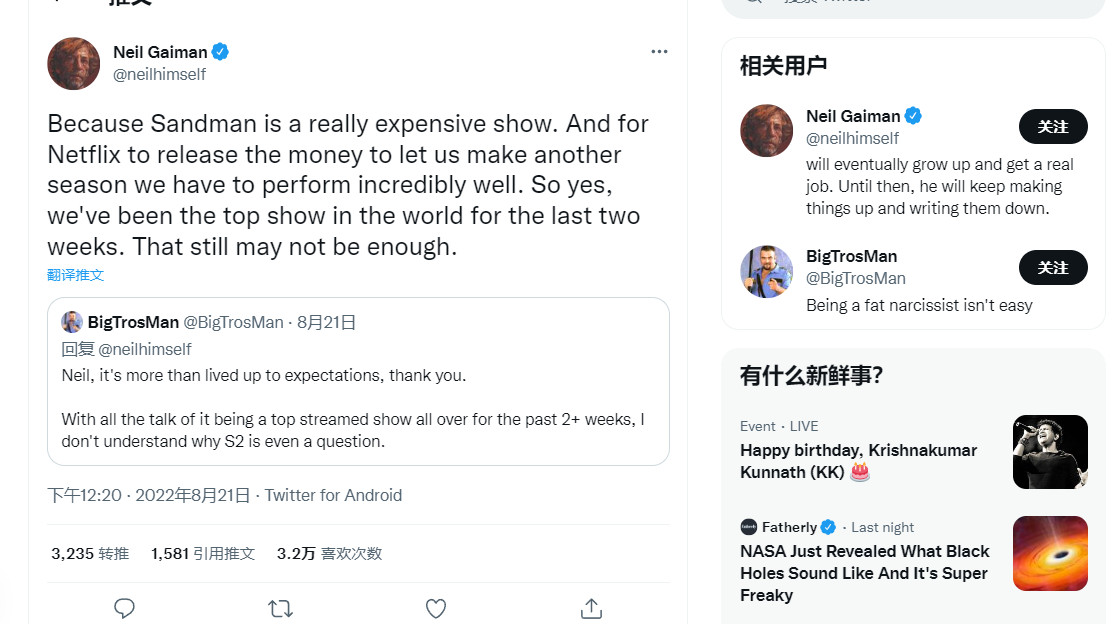Follow BigTrosMan via the 关注 button
Screen dimensions: 1114x624
pos(1053,267)
